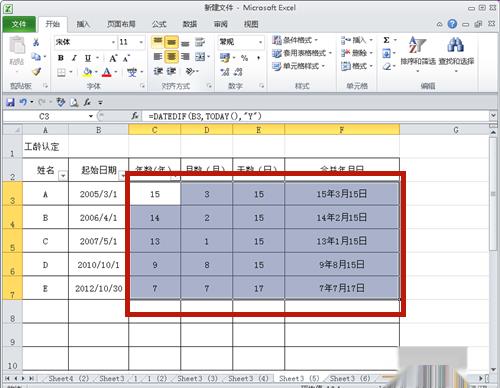This screenshot has height=388, width=500.
Task: Click the Format Painter brush icon
Action: coord(36,71)
